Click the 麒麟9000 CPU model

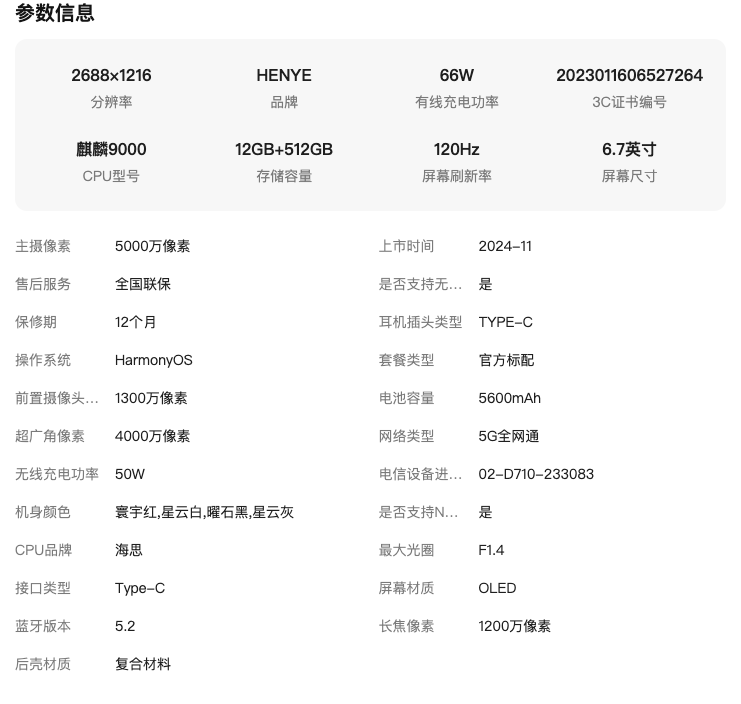tap(111, 149)
